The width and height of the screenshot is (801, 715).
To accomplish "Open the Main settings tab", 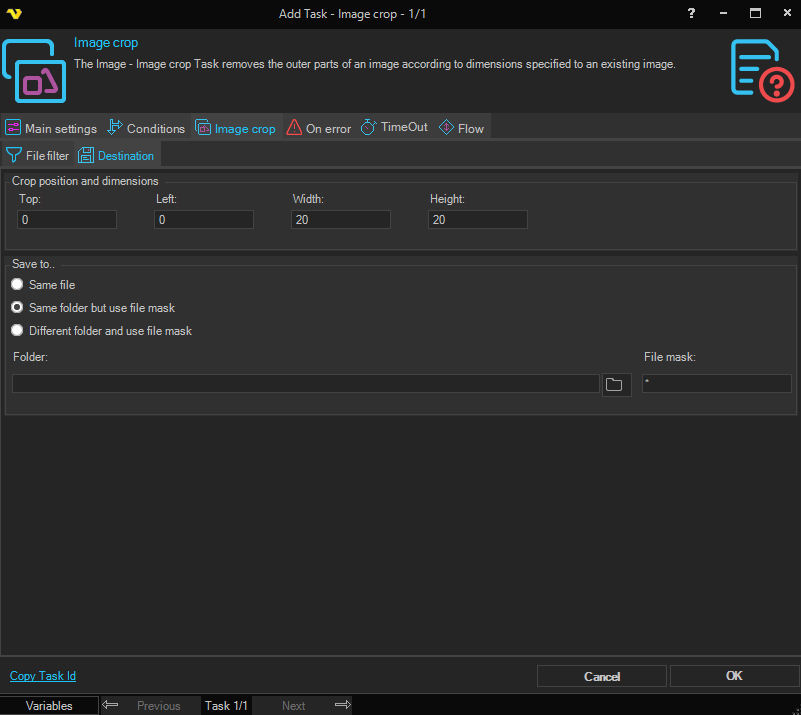I will 51,128.
